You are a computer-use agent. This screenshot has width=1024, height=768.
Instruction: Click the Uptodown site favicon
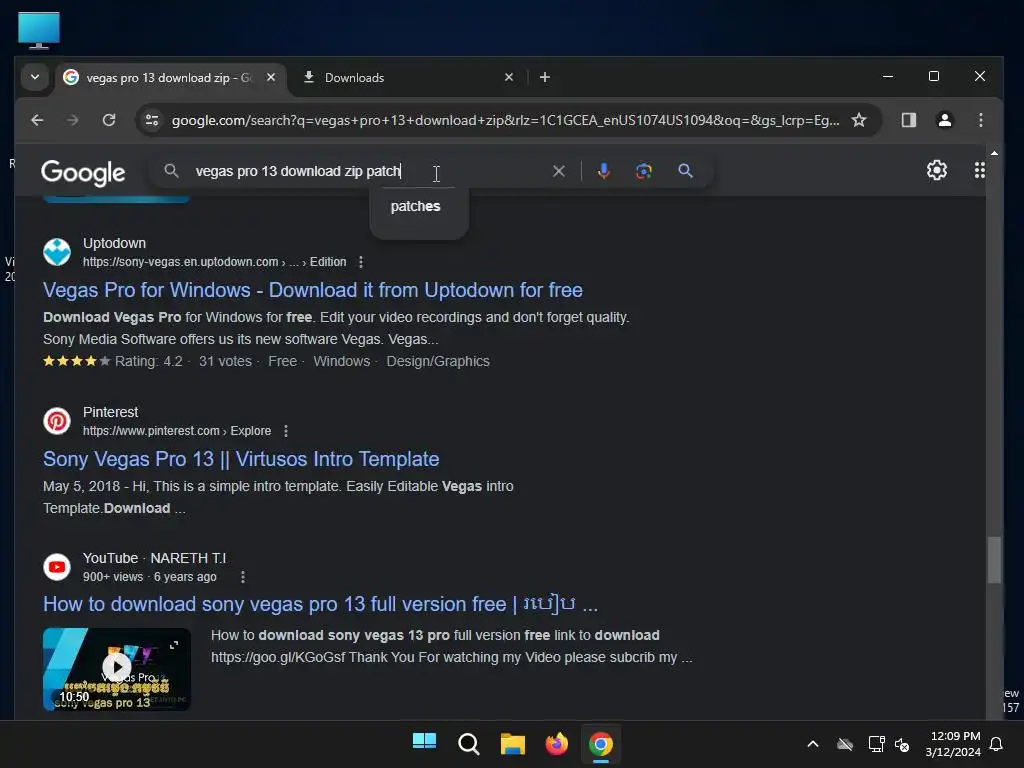(x=57, y=252)
